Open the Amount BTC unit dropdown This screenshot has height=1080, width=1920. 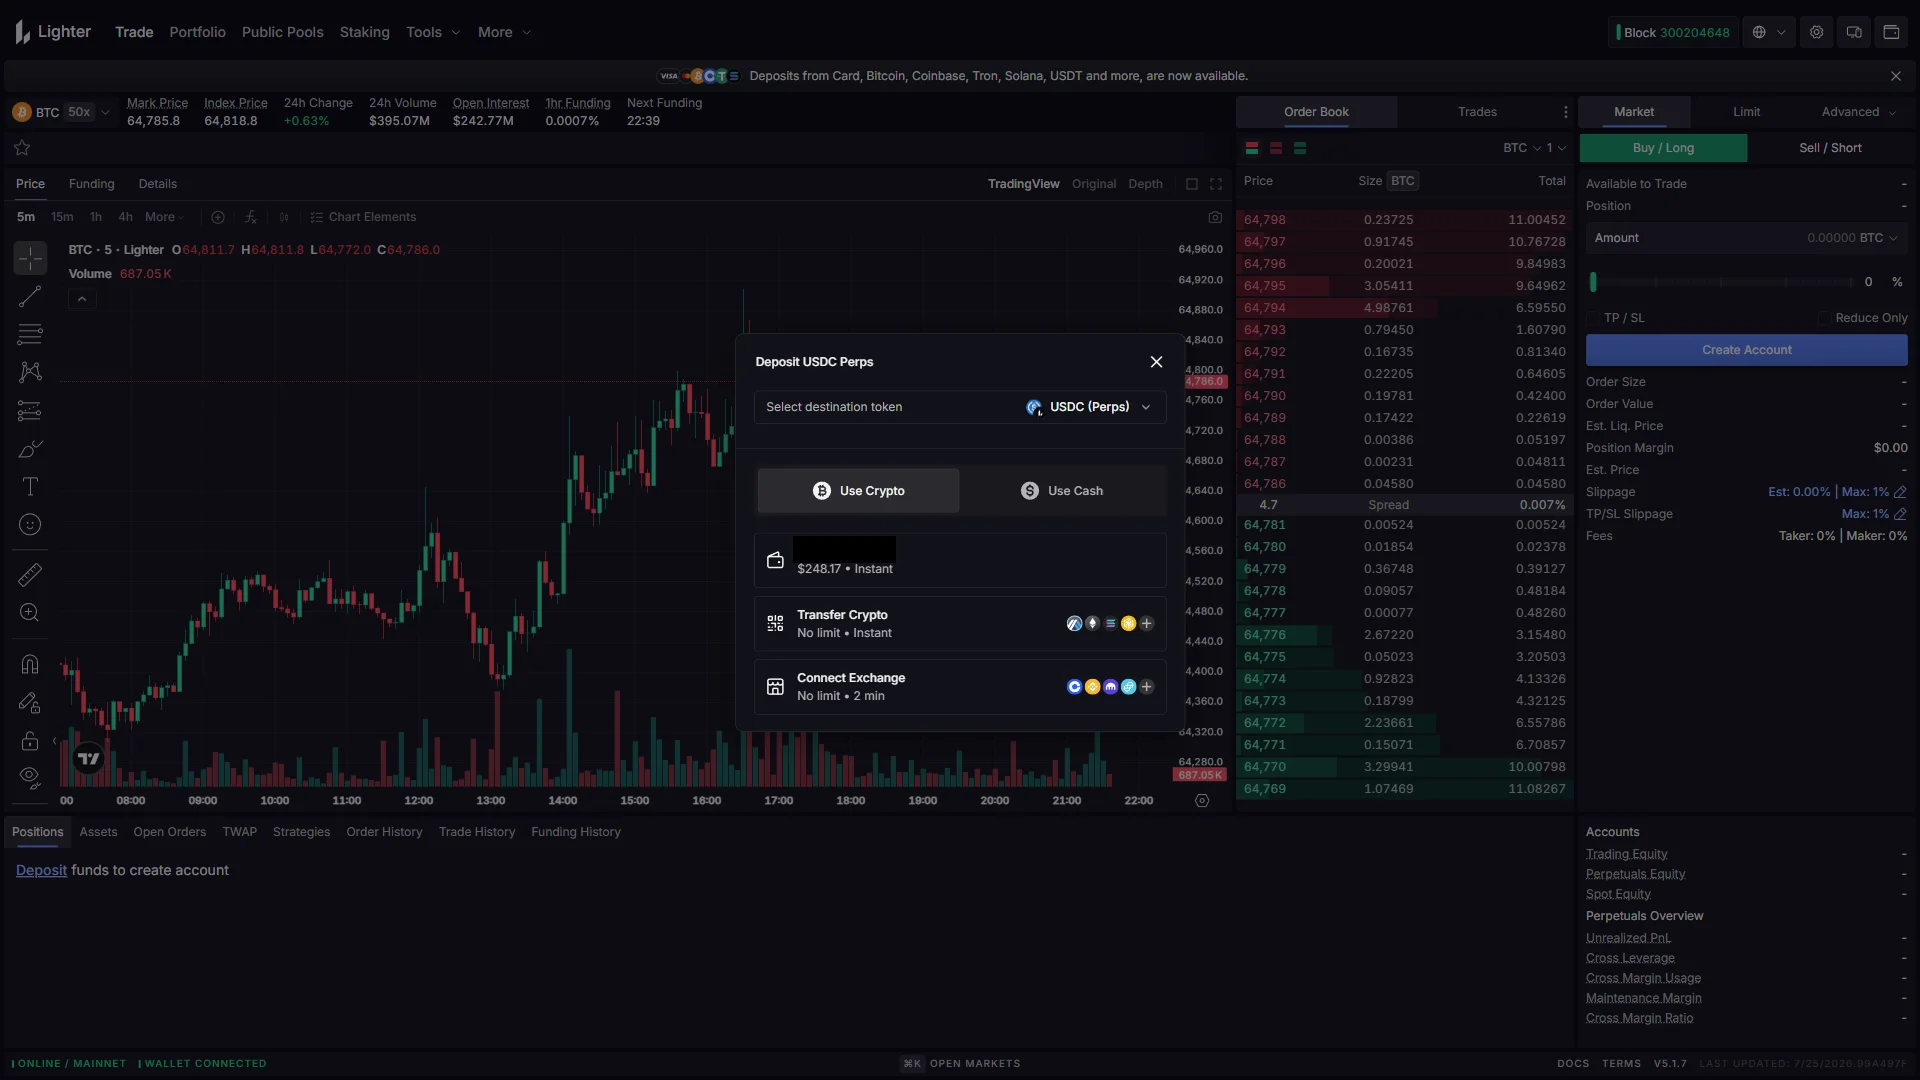(x=1879, y=238)
